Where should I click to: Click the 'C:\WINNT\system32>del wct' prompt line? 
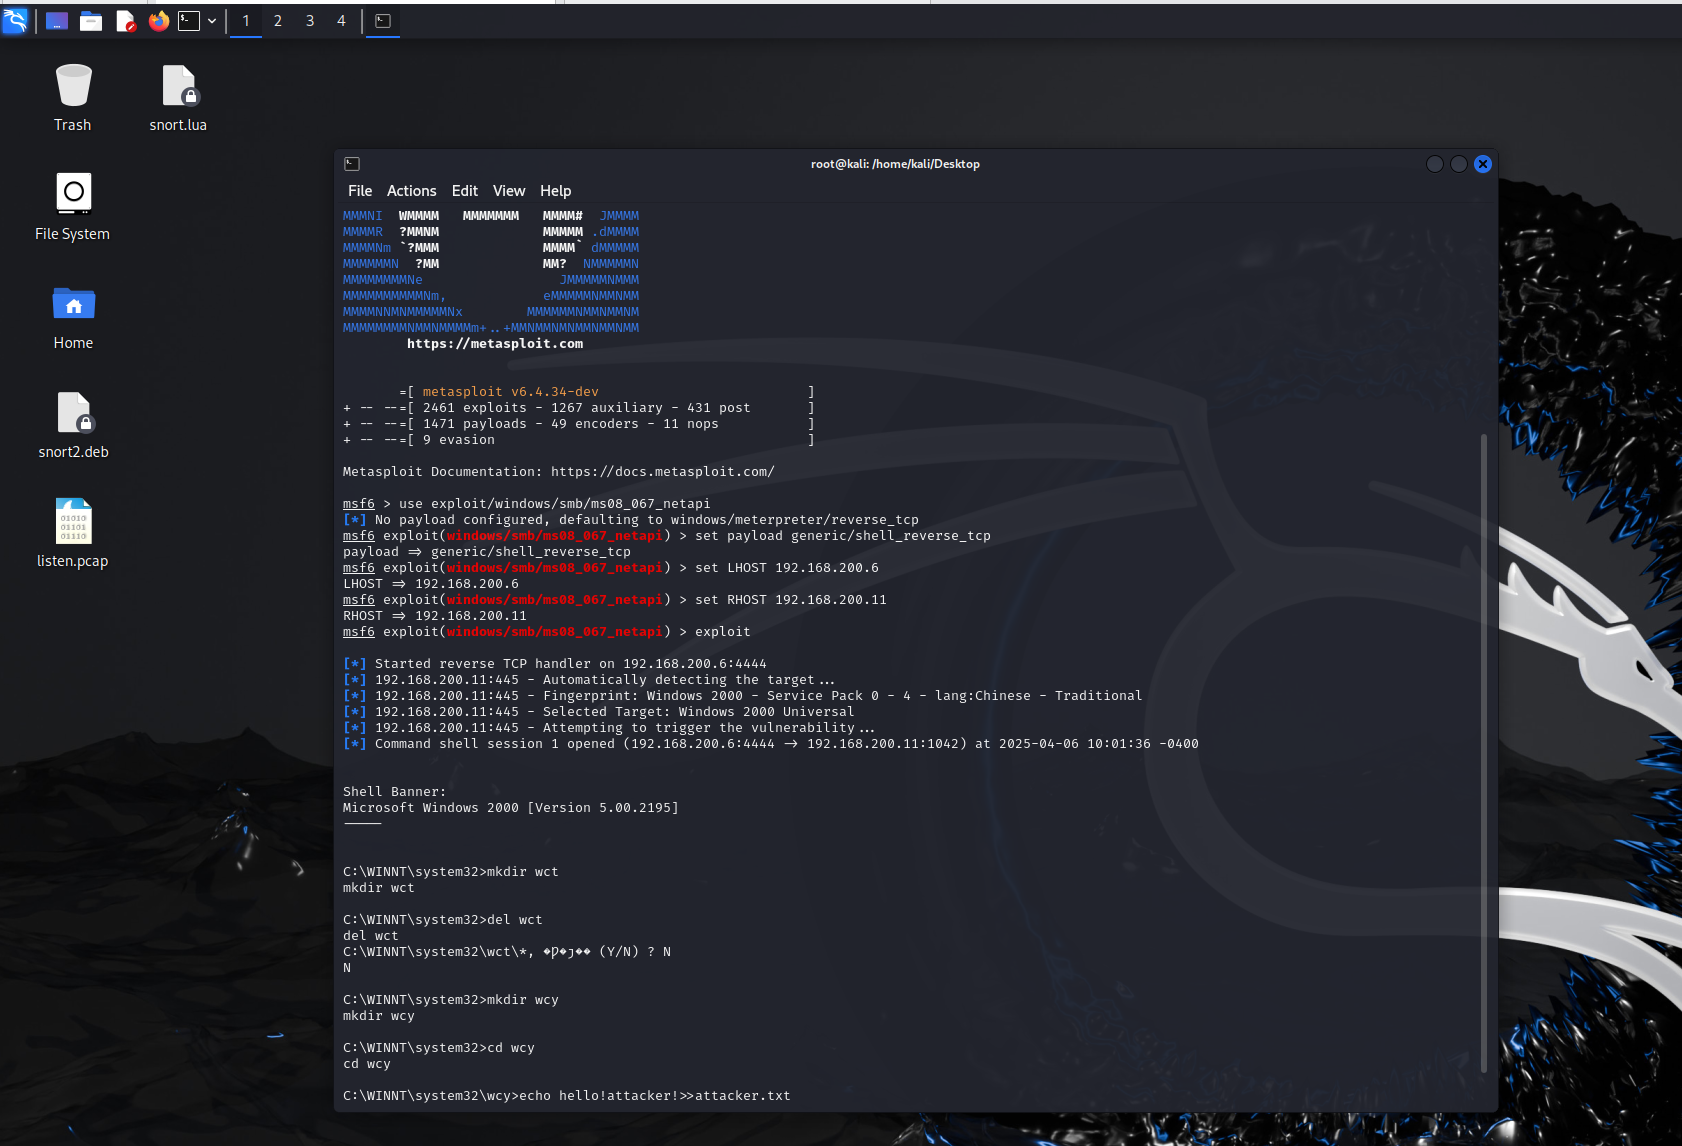coord(443,920)
